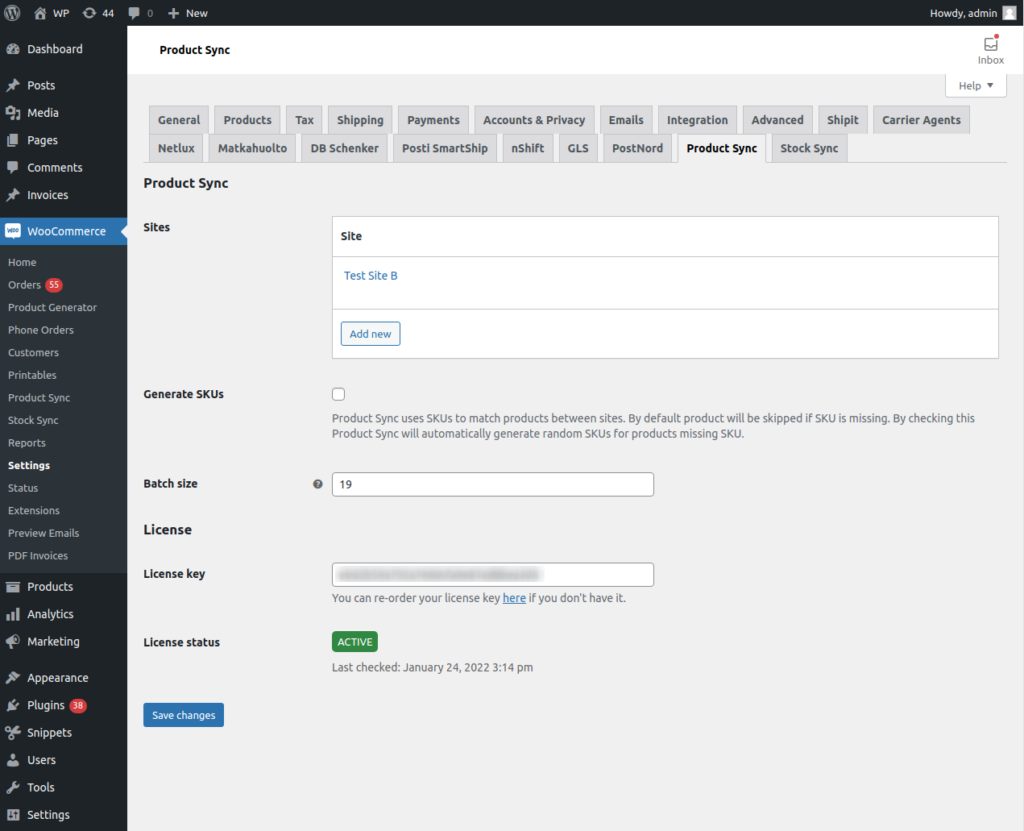Open the WordPress logo menu
1024x831 pixels.
coord(11,13)
